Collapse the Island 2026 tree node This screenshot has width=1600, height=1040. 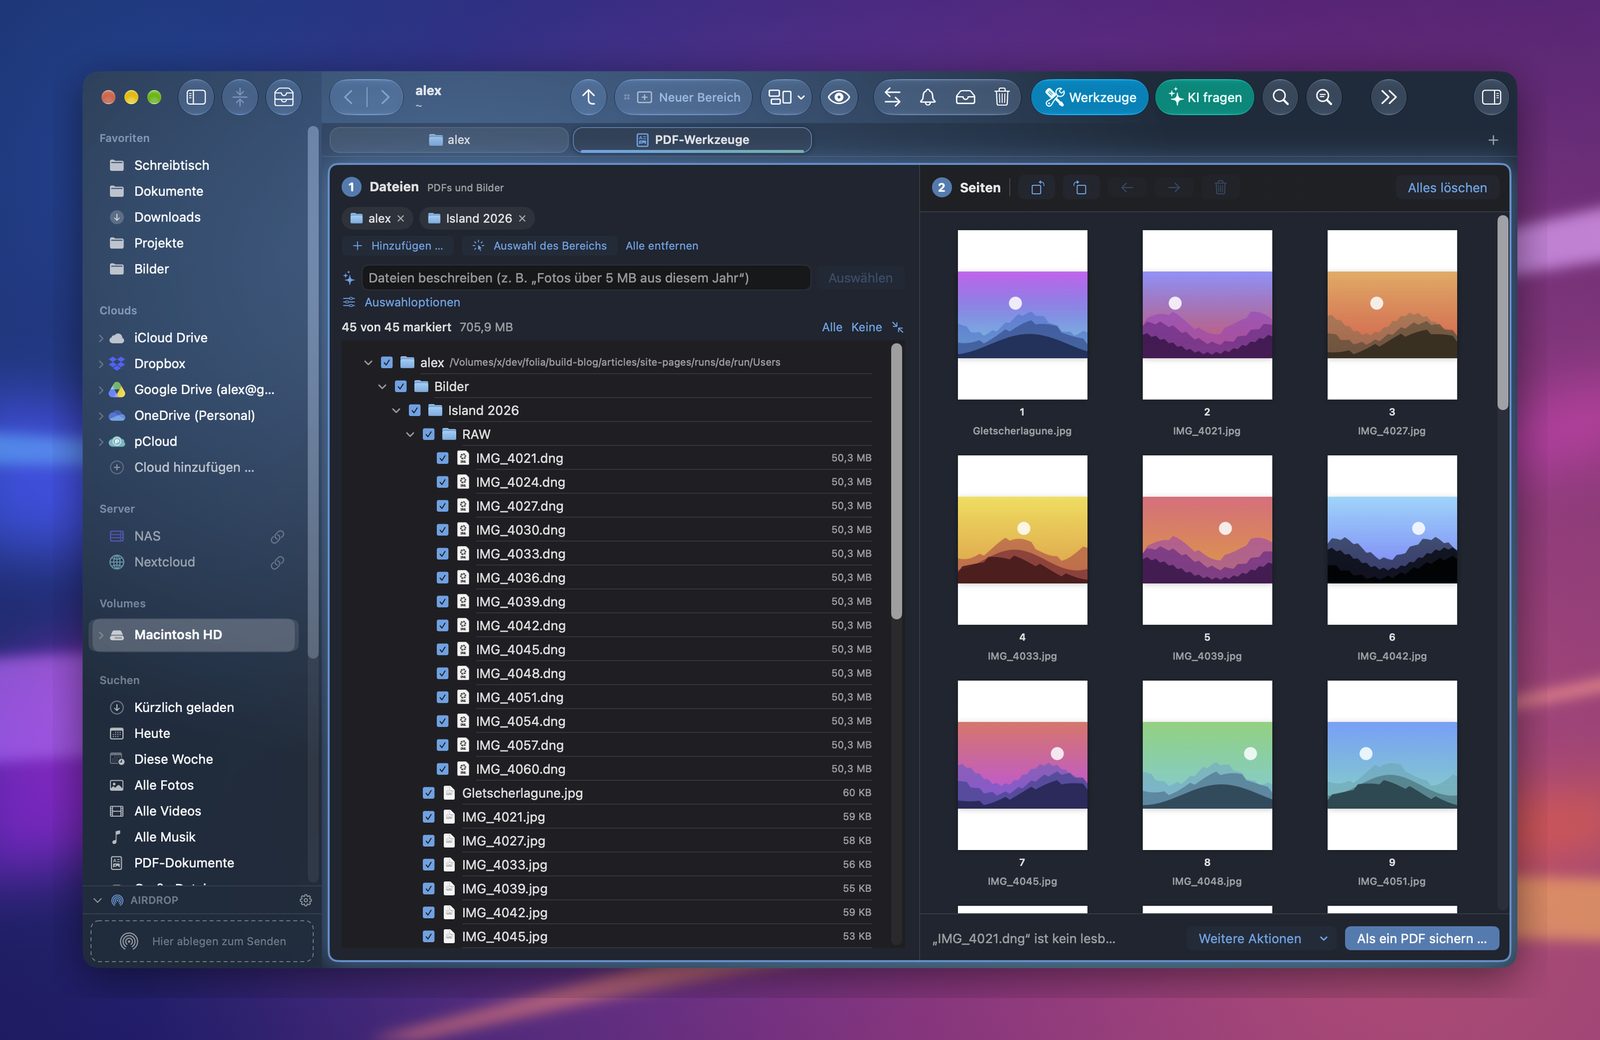coord(396,410)
